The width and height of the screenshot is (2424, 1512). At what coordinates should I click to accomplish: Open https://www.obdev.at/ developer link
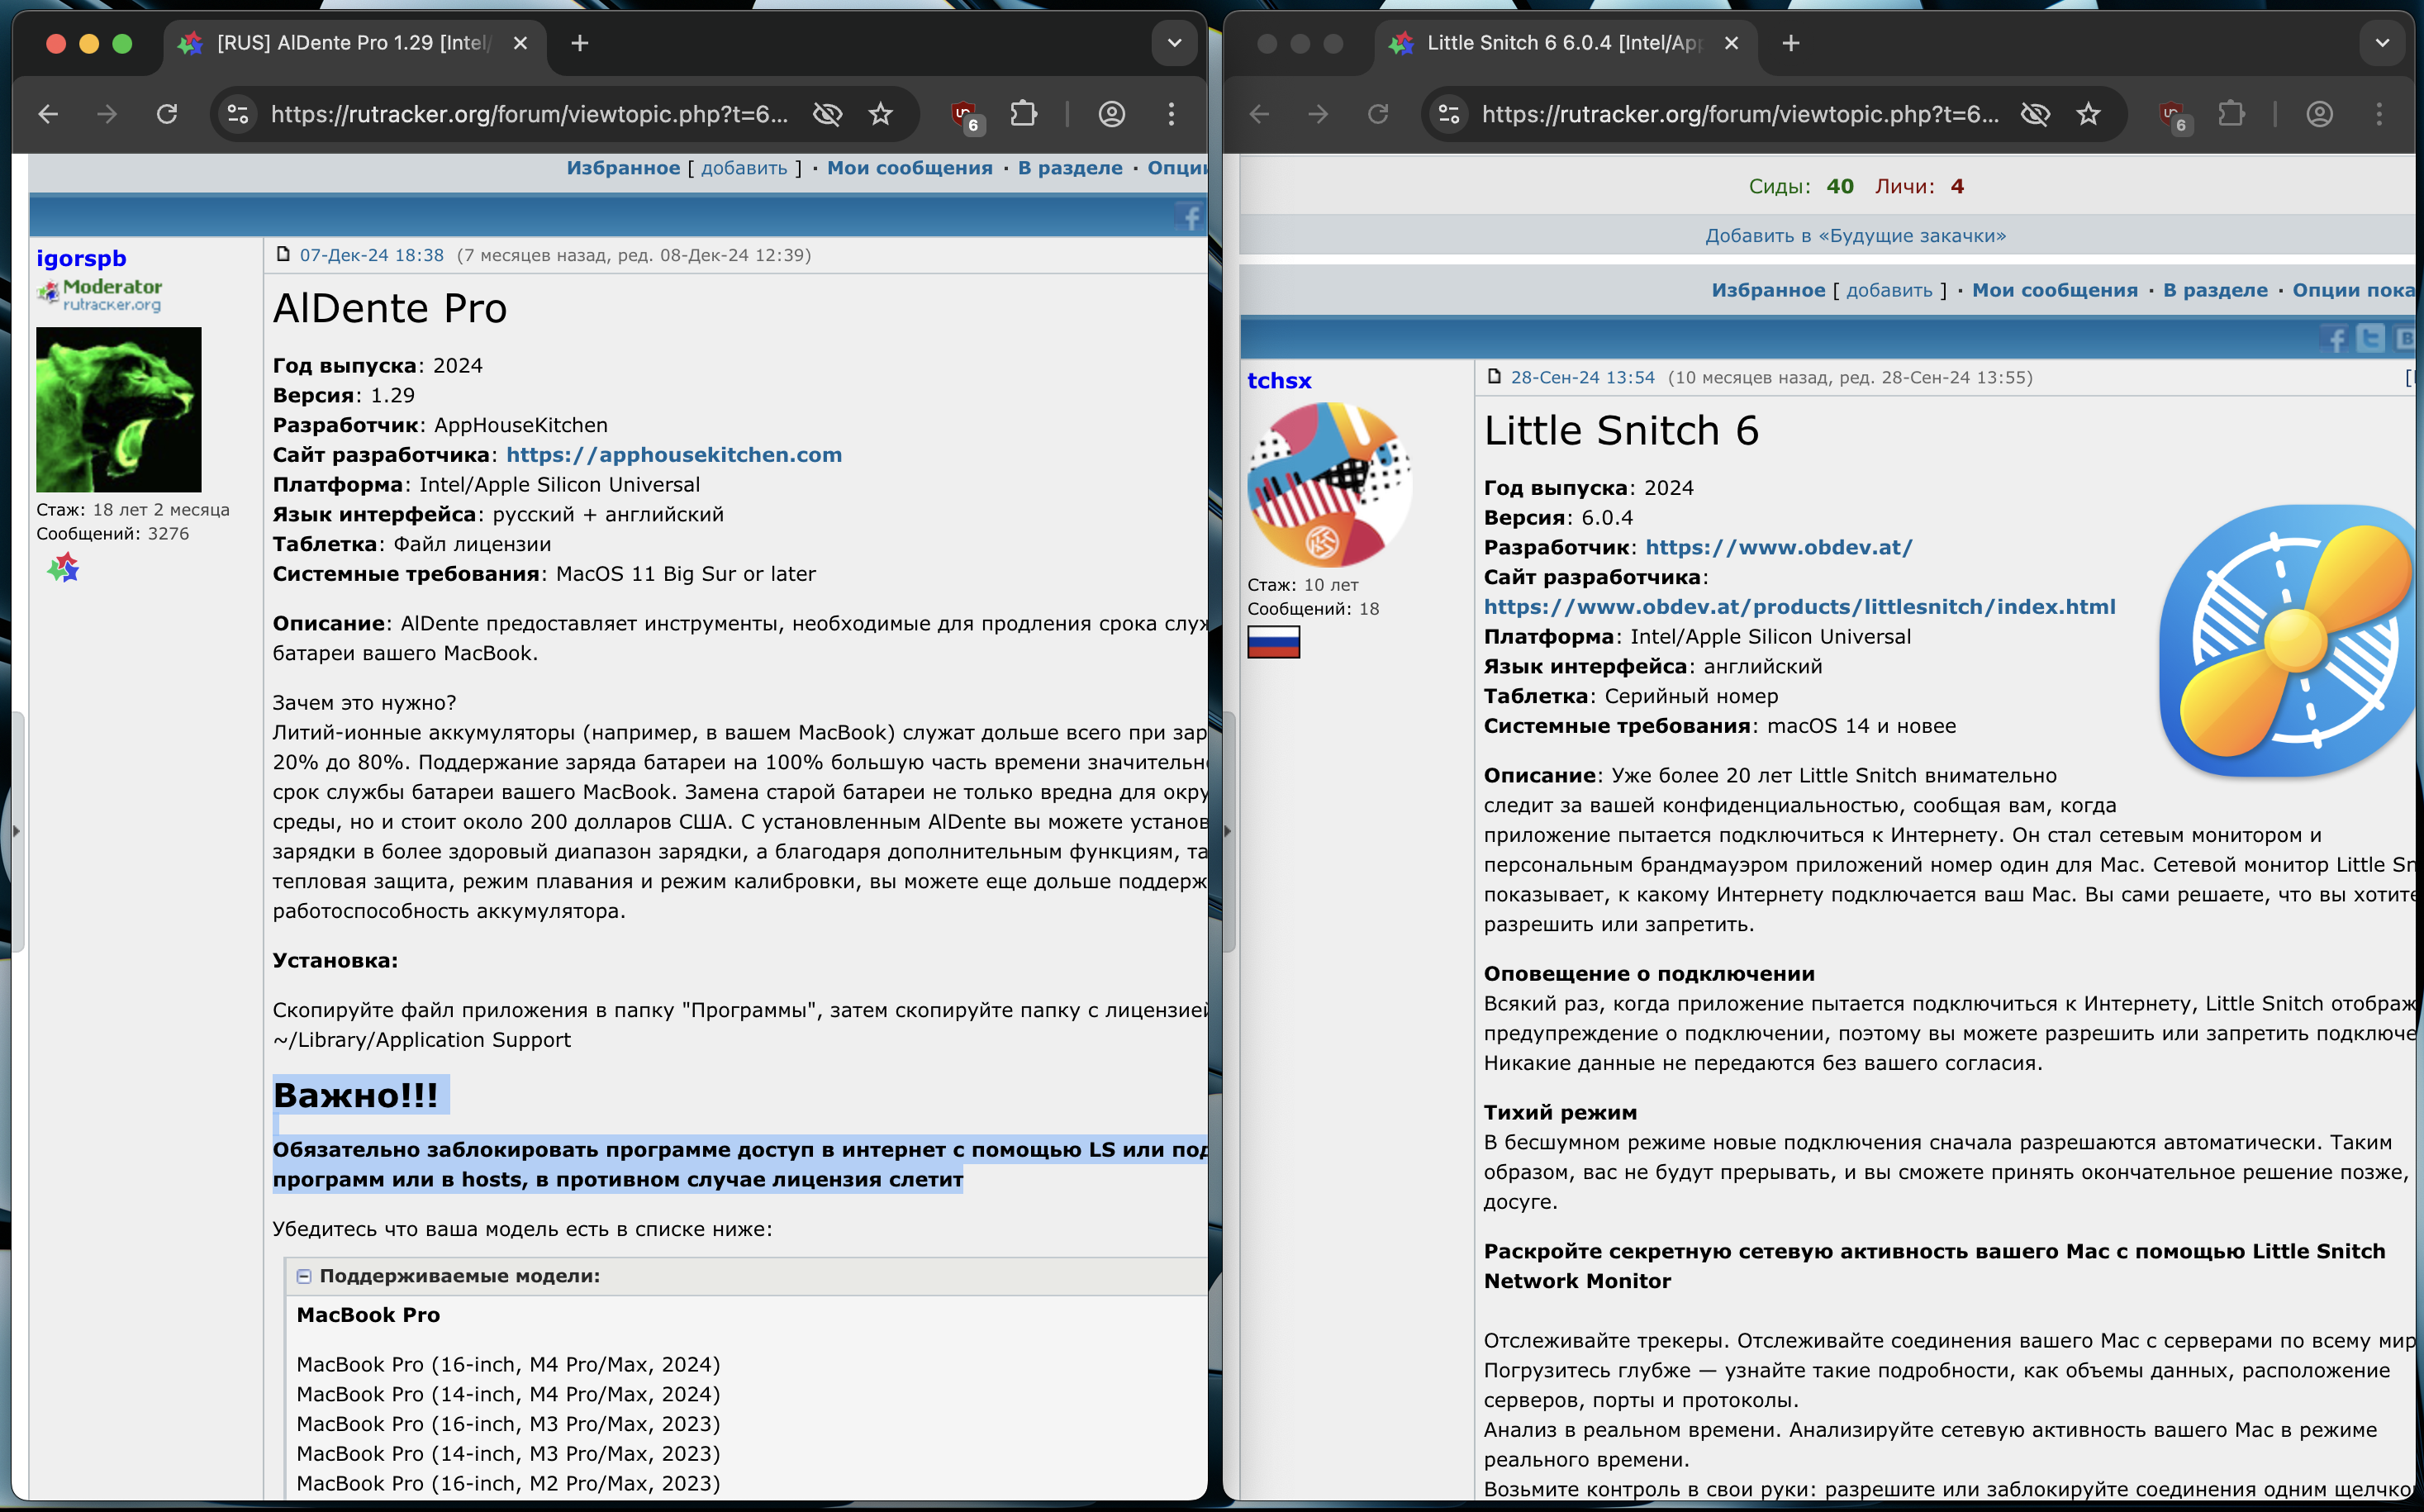pos(1778,548)
